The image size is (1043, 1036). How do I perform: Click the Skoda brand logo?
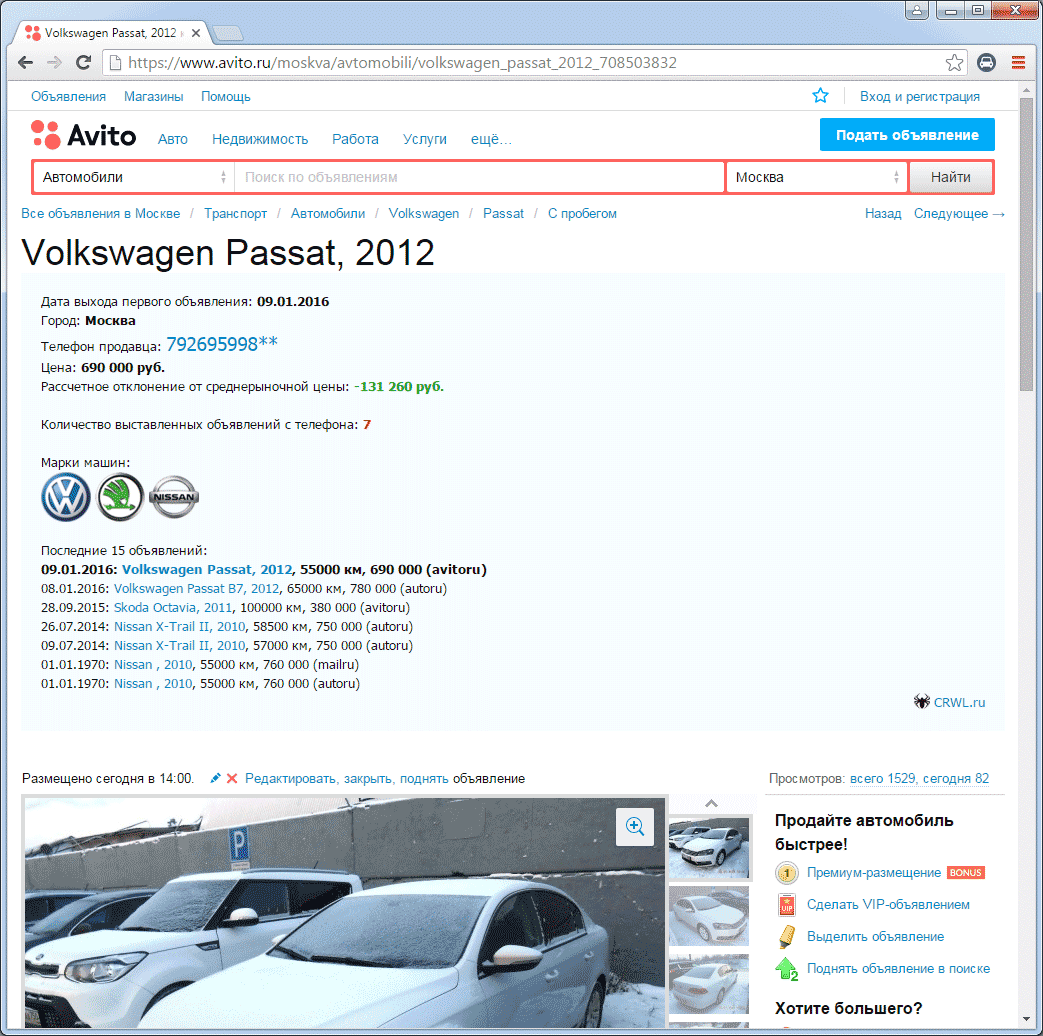120,497
